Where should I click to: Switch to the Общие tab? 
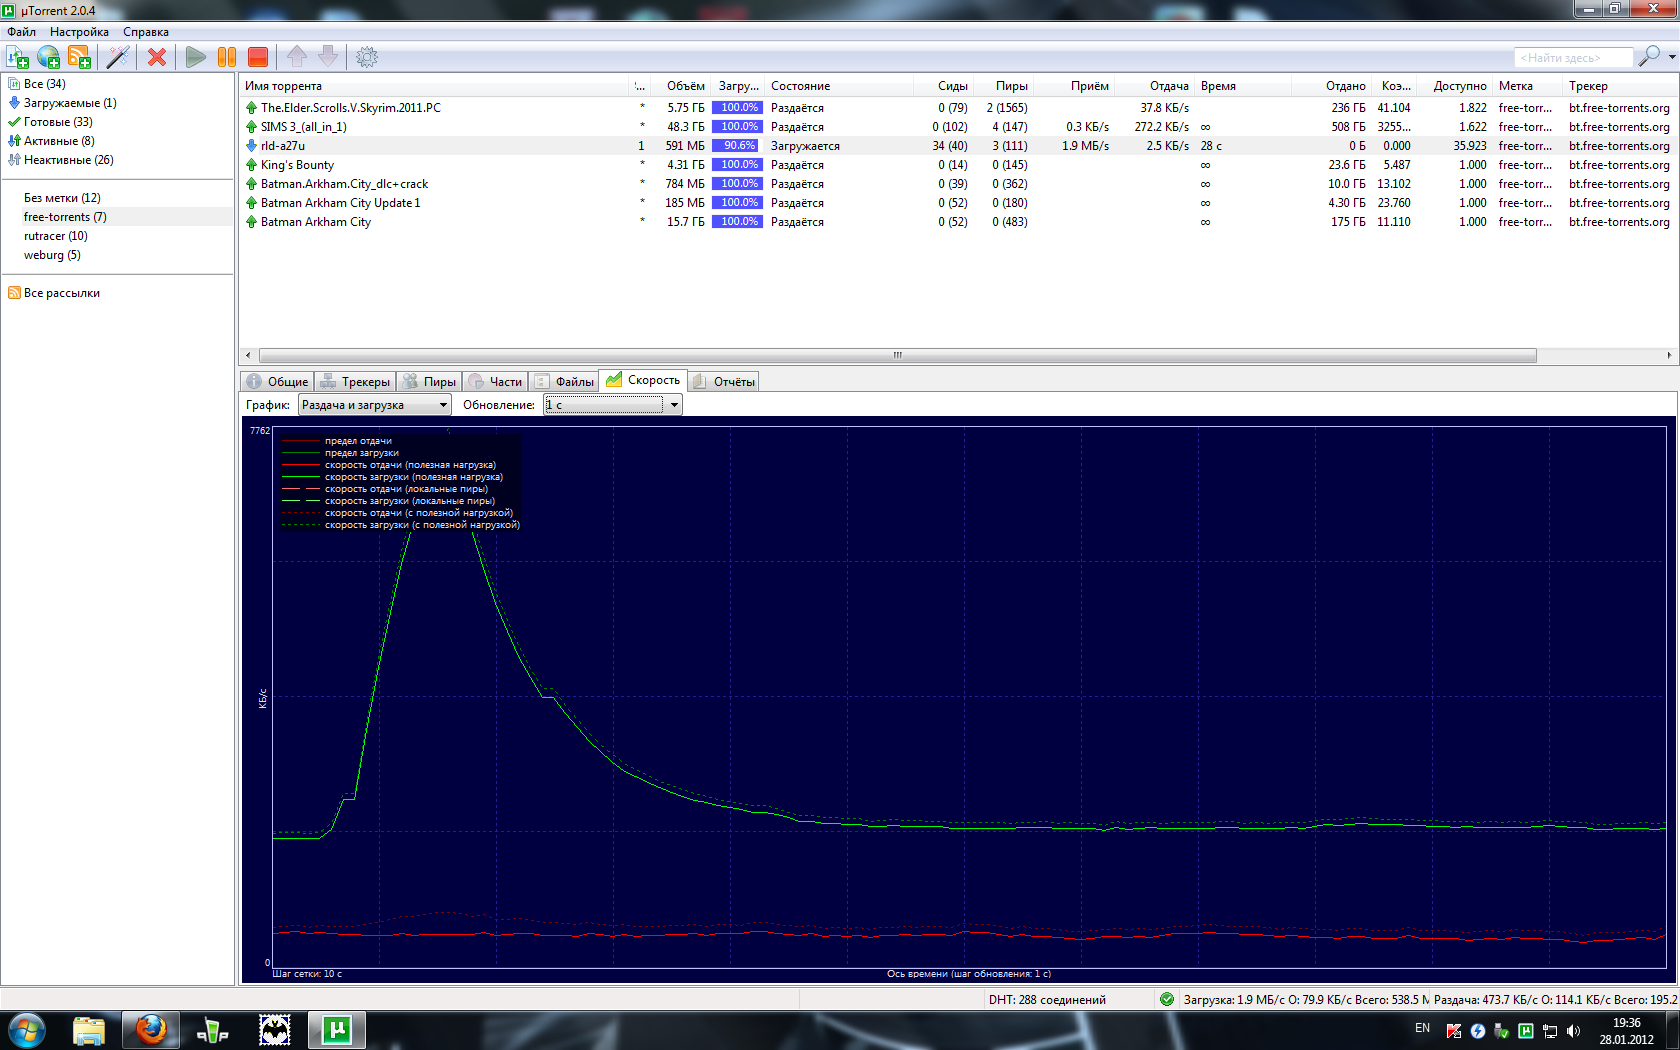(x=278, y=381)
